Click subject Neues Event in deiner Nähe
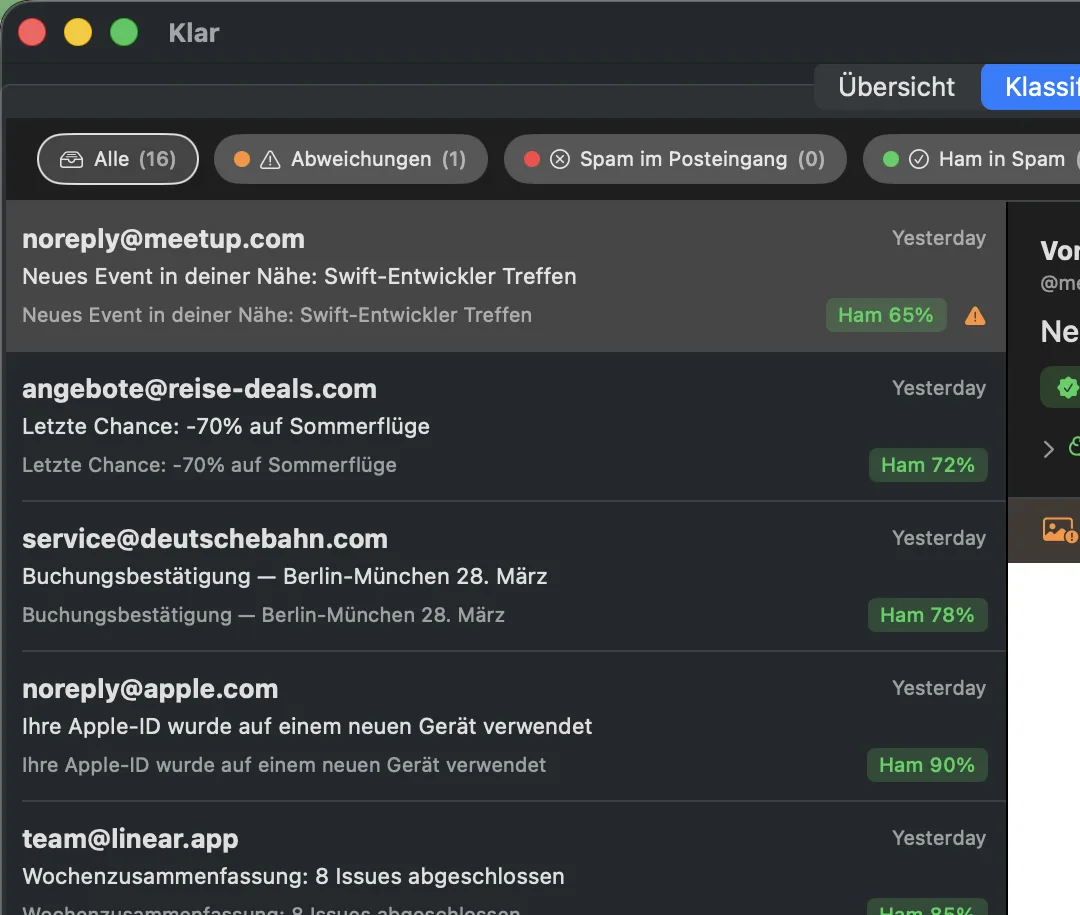Screen dimensions: 1080x915 pyautogui.click(x=299, y=276)
